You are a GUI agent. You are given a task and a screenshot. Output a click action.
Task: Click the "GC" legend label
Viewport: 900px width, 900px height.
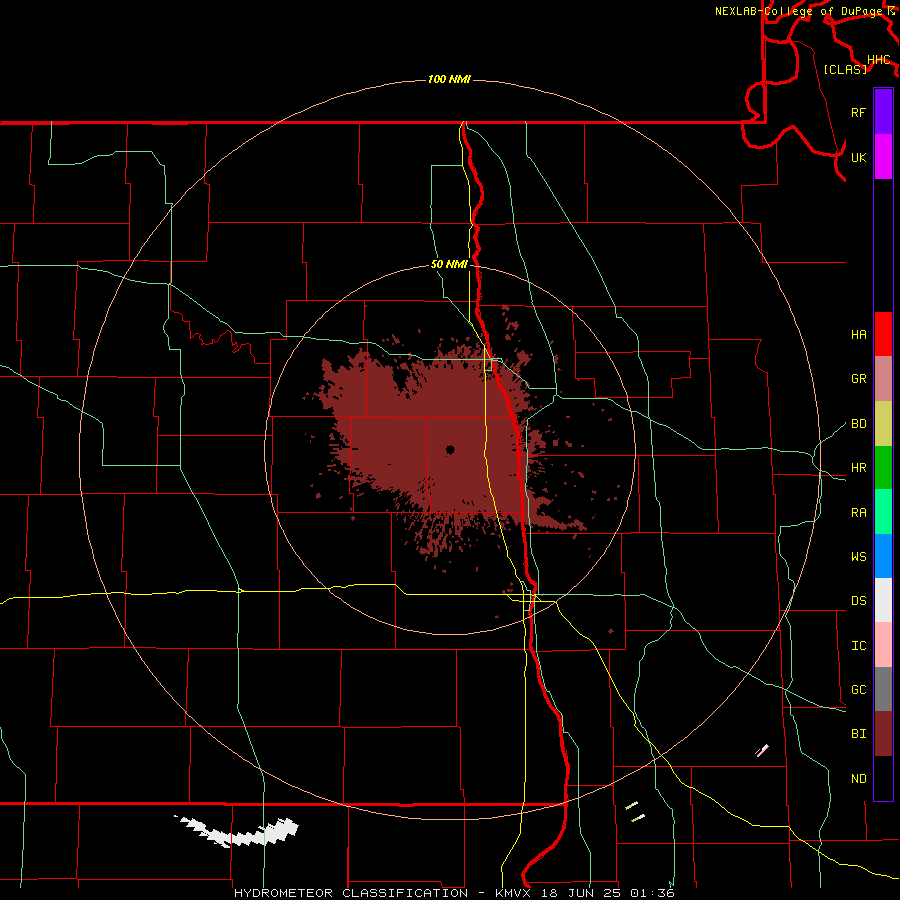(x=858, y=689)
